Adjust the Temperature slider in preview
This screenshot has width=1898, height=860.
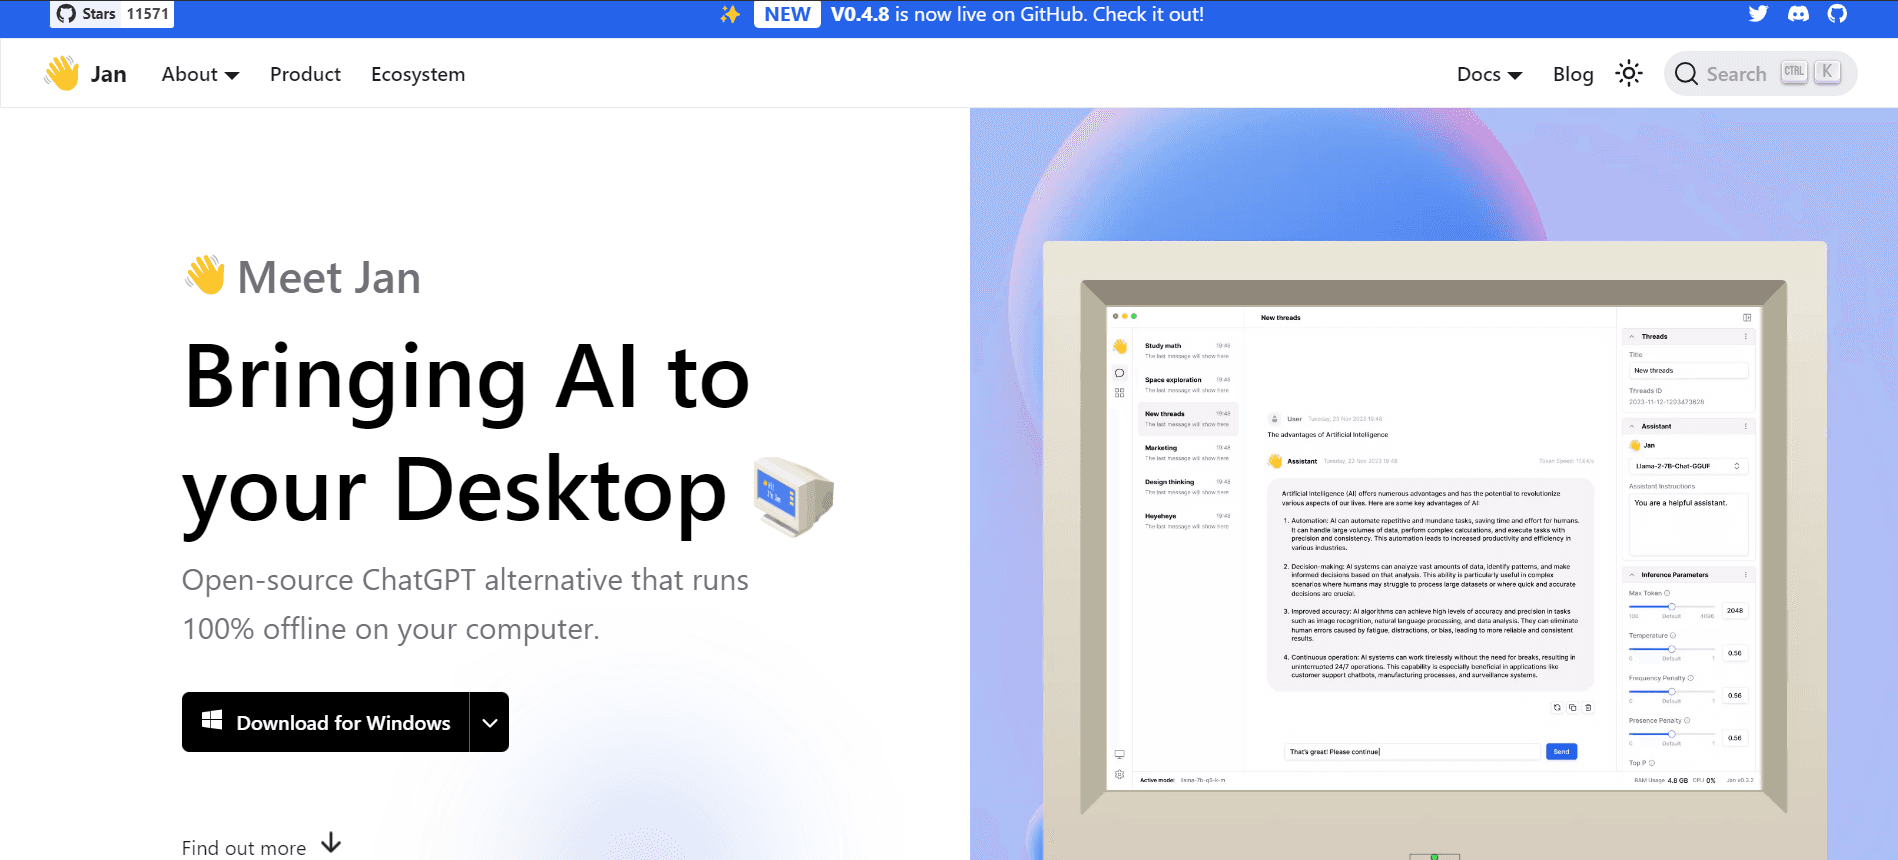1671,649
